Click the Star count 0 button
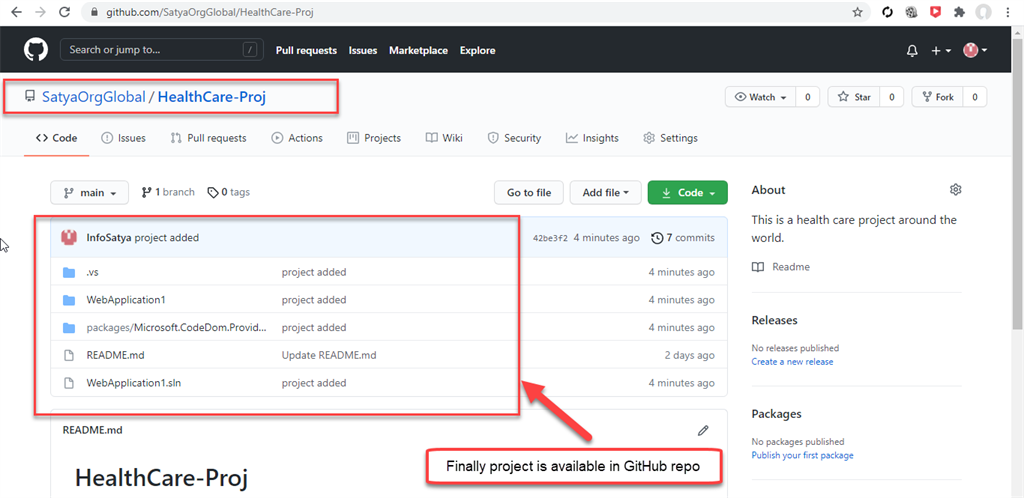Viewport: 1024px width, 498px height. [891, 97]
